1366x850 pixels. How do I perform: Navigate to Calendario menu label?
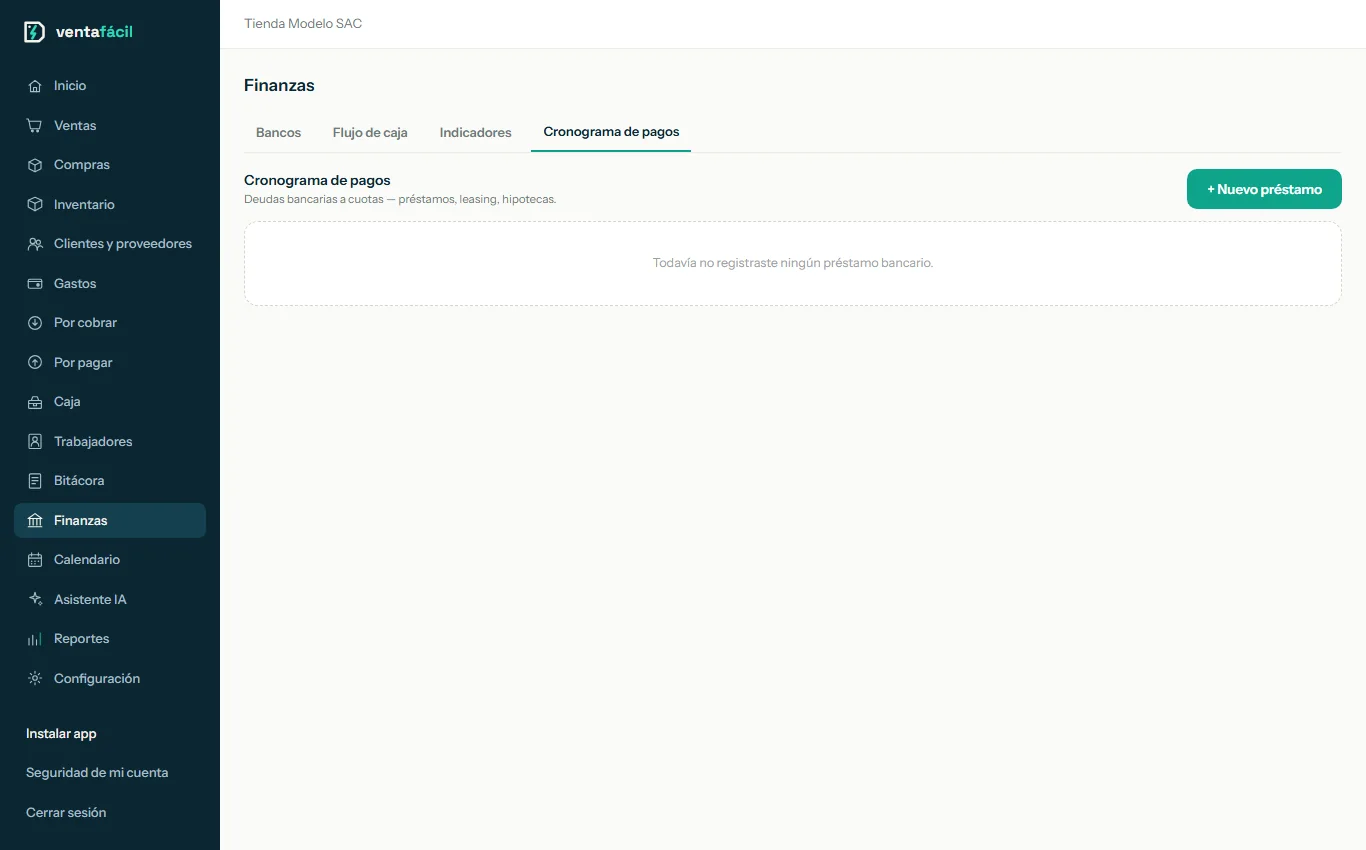87,560
